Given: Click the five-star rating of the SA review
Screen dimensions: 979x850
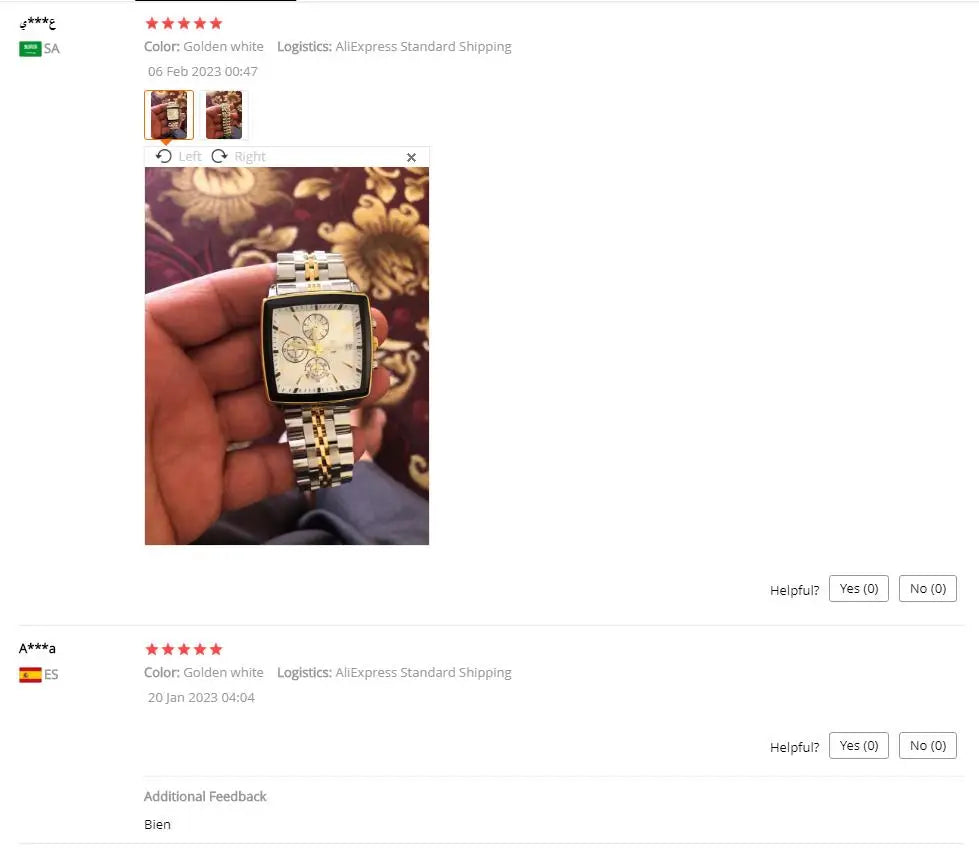Looking at the screenshot, I should [x=184, y=23].
